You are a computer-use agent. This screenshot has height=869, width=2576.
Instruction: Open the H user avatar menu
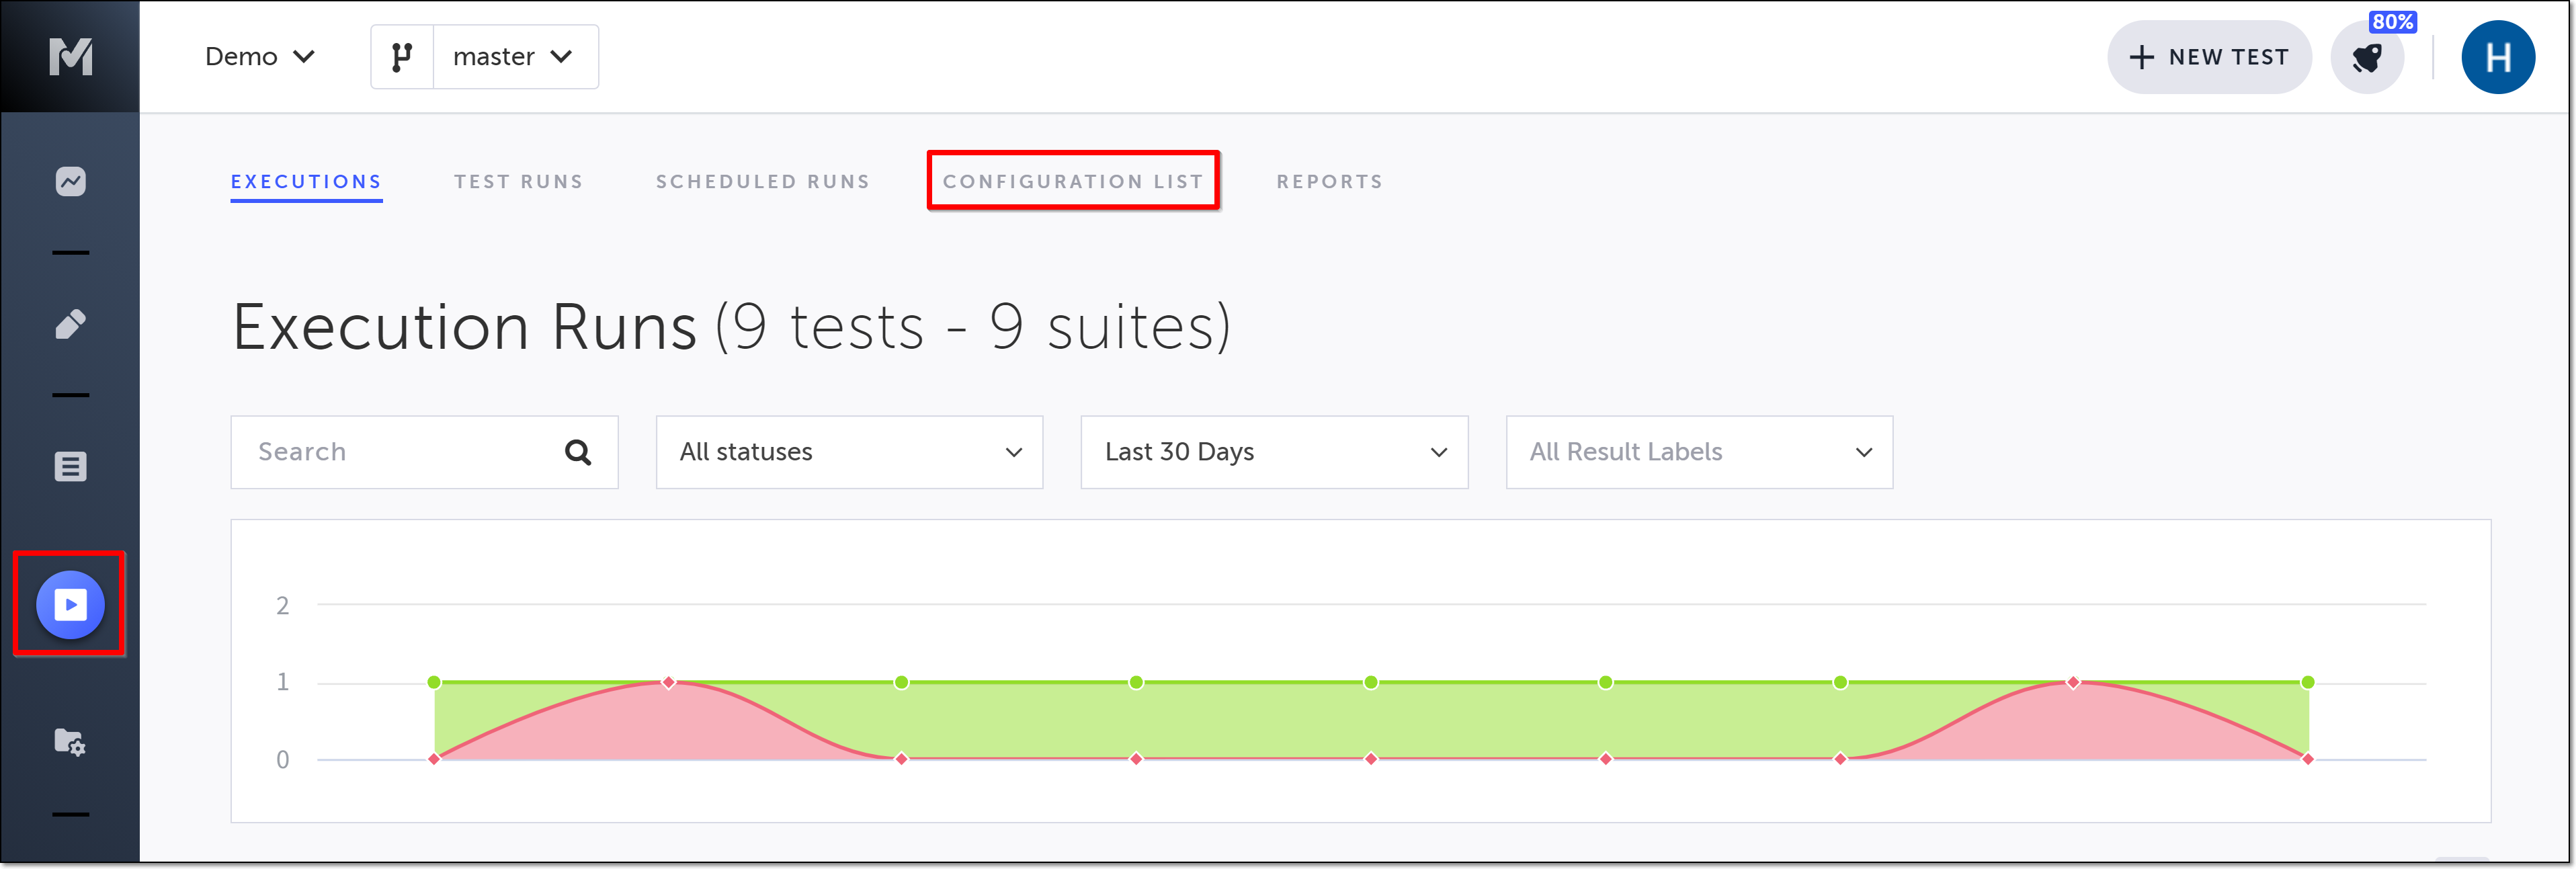2497,58
